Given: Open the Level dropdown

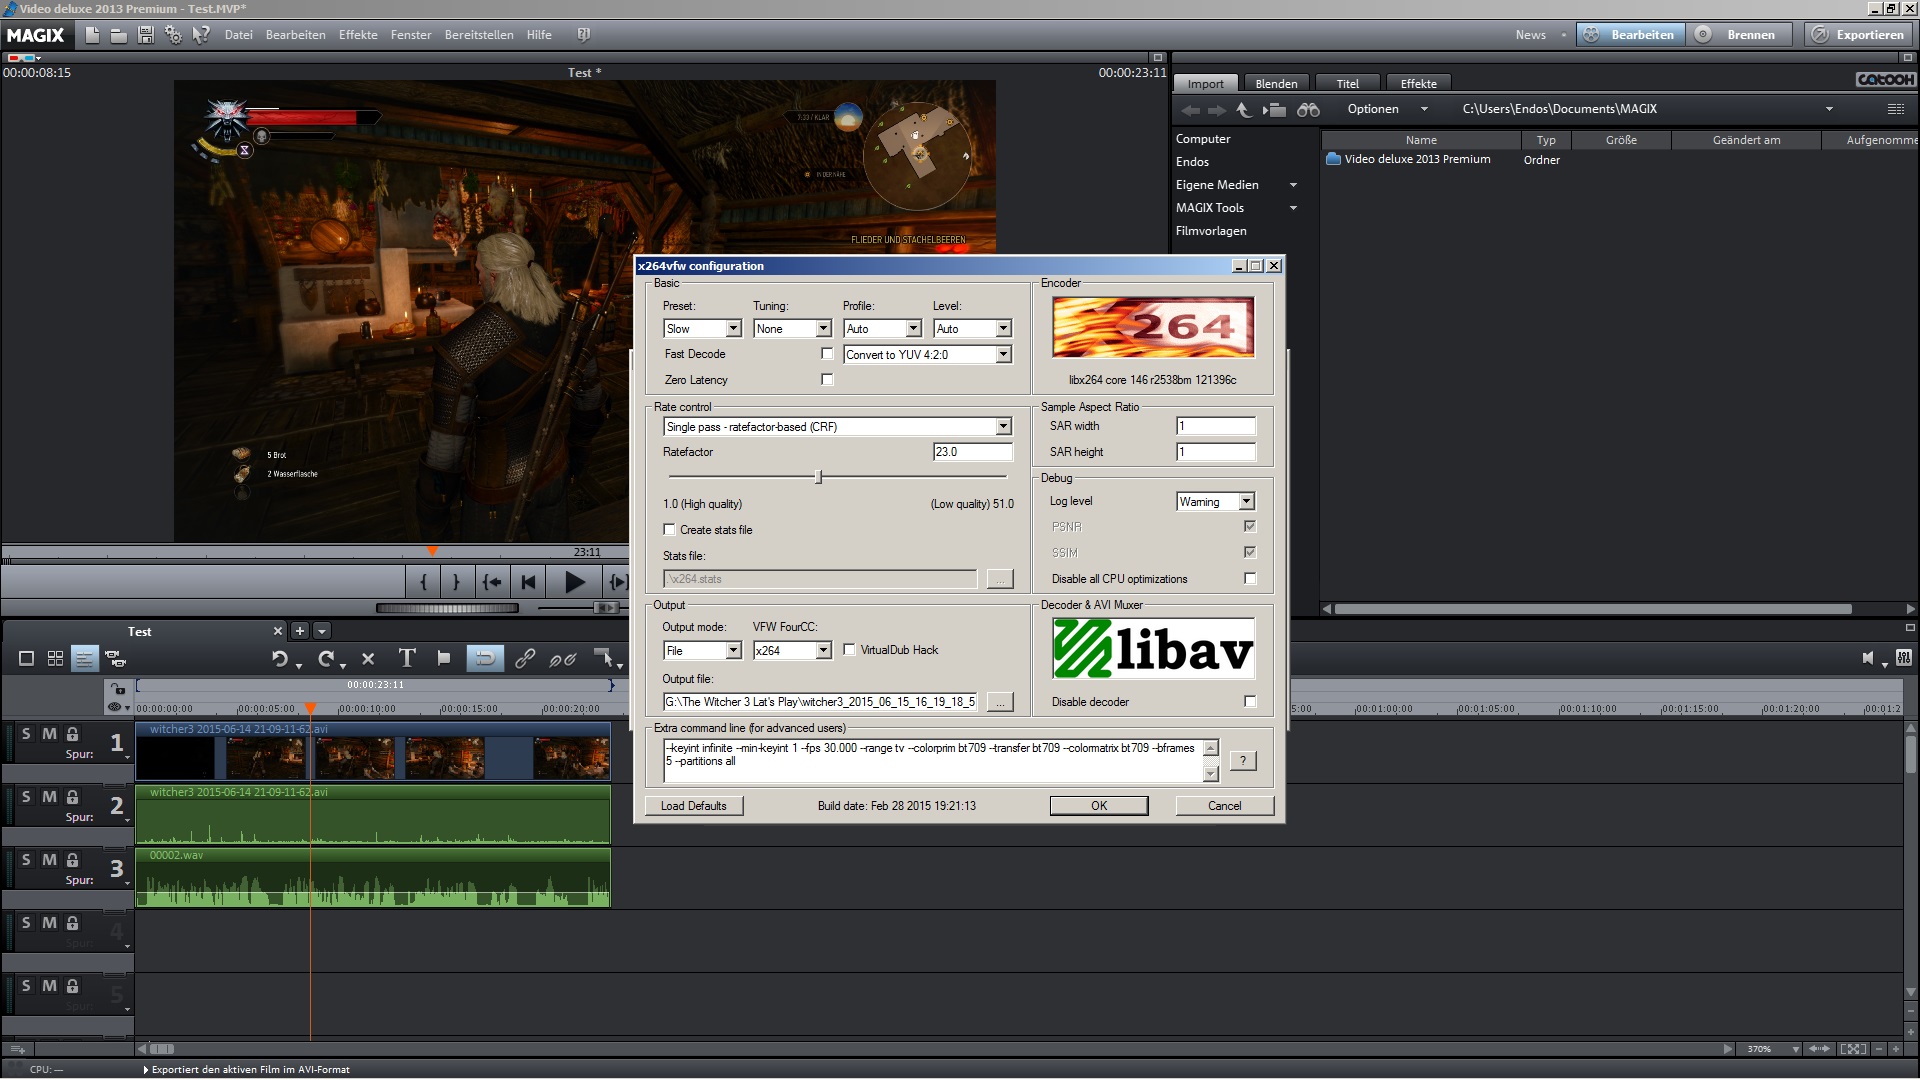Looking at the screenshot, I should 973,329.
